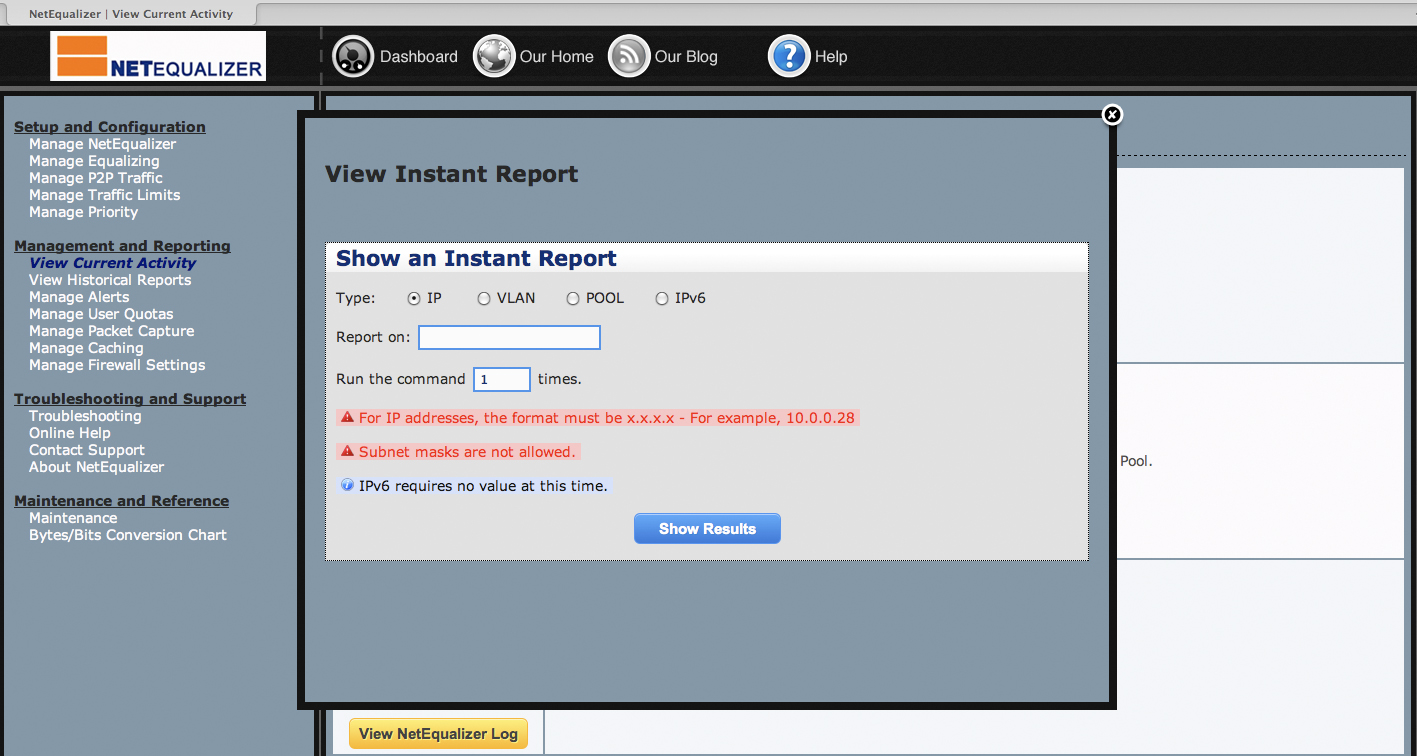
Task: Click the NetEqualizer logo
Action: pos(158,56)
